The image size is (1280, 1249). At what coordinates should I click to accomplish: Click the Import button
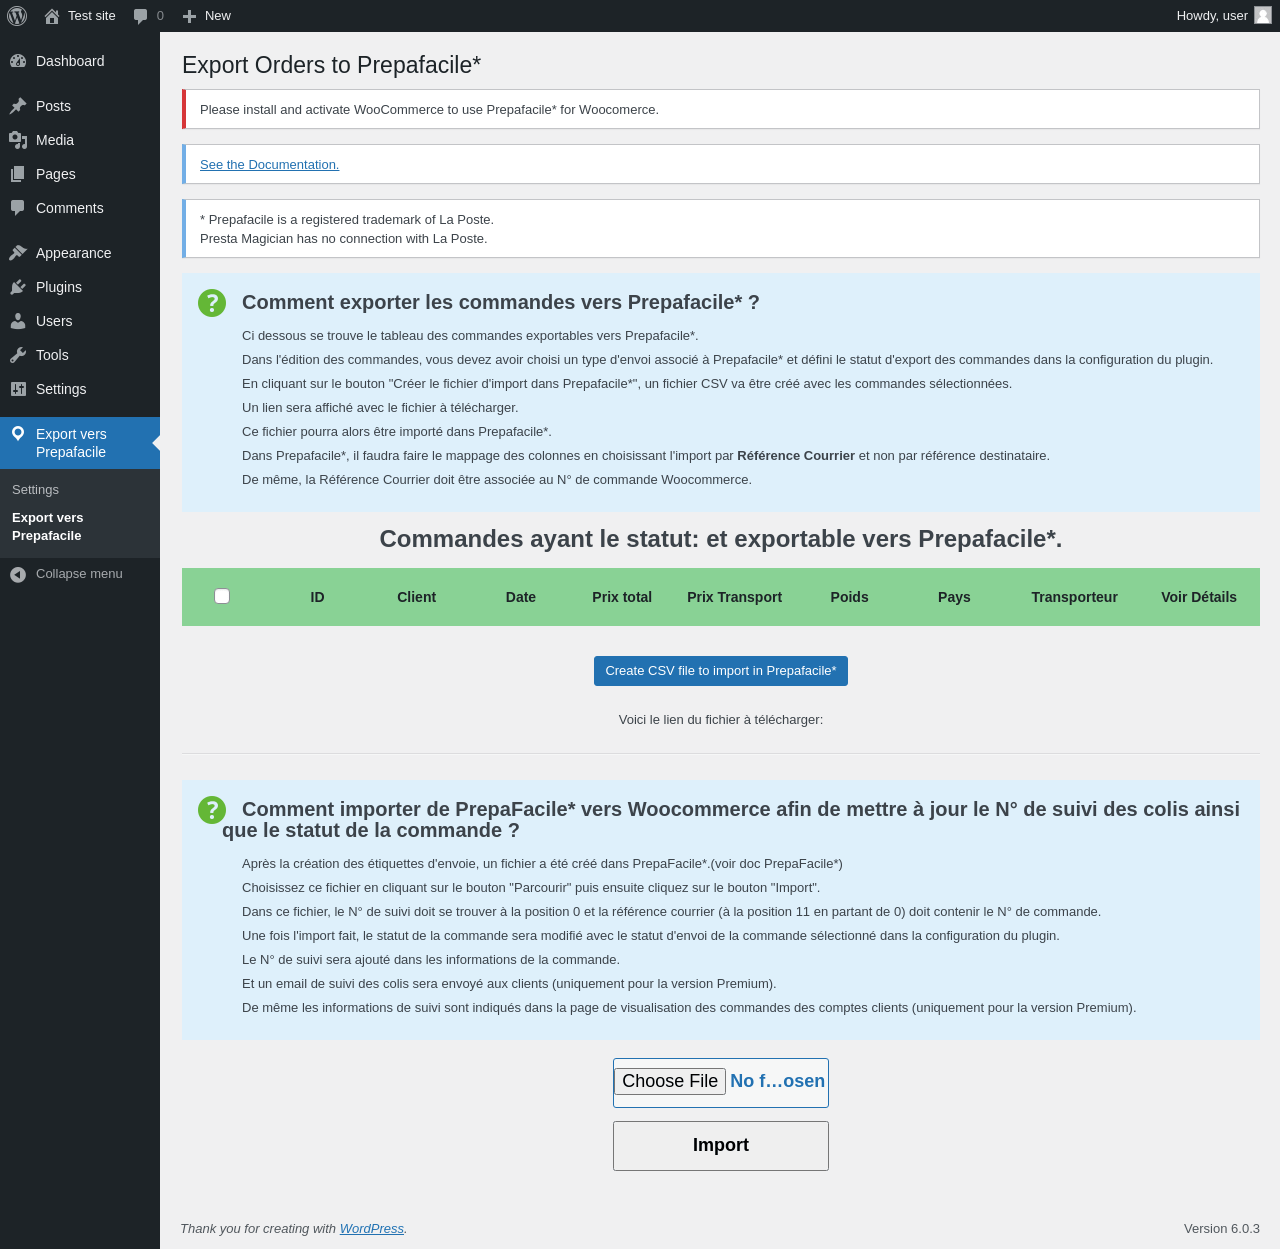pos(721,1146)
